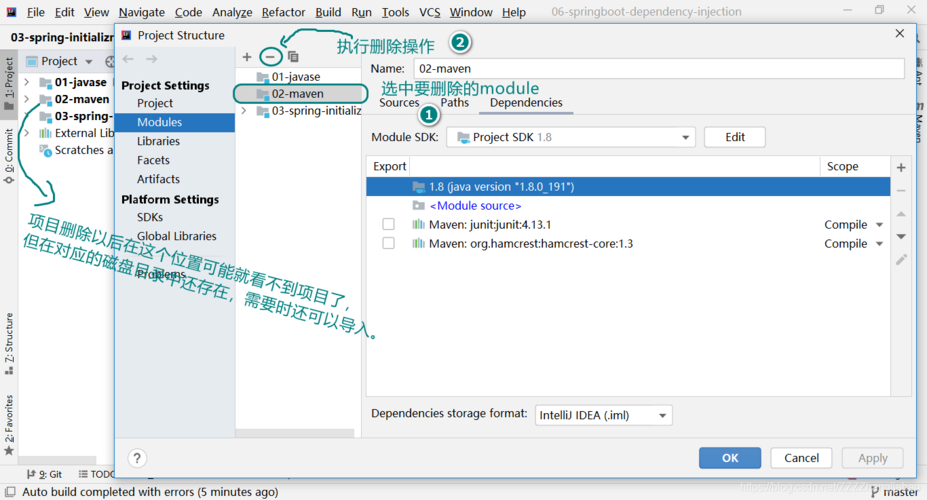
Task: Click the forward navigation arrow
Action: click(x=151, y=59)
